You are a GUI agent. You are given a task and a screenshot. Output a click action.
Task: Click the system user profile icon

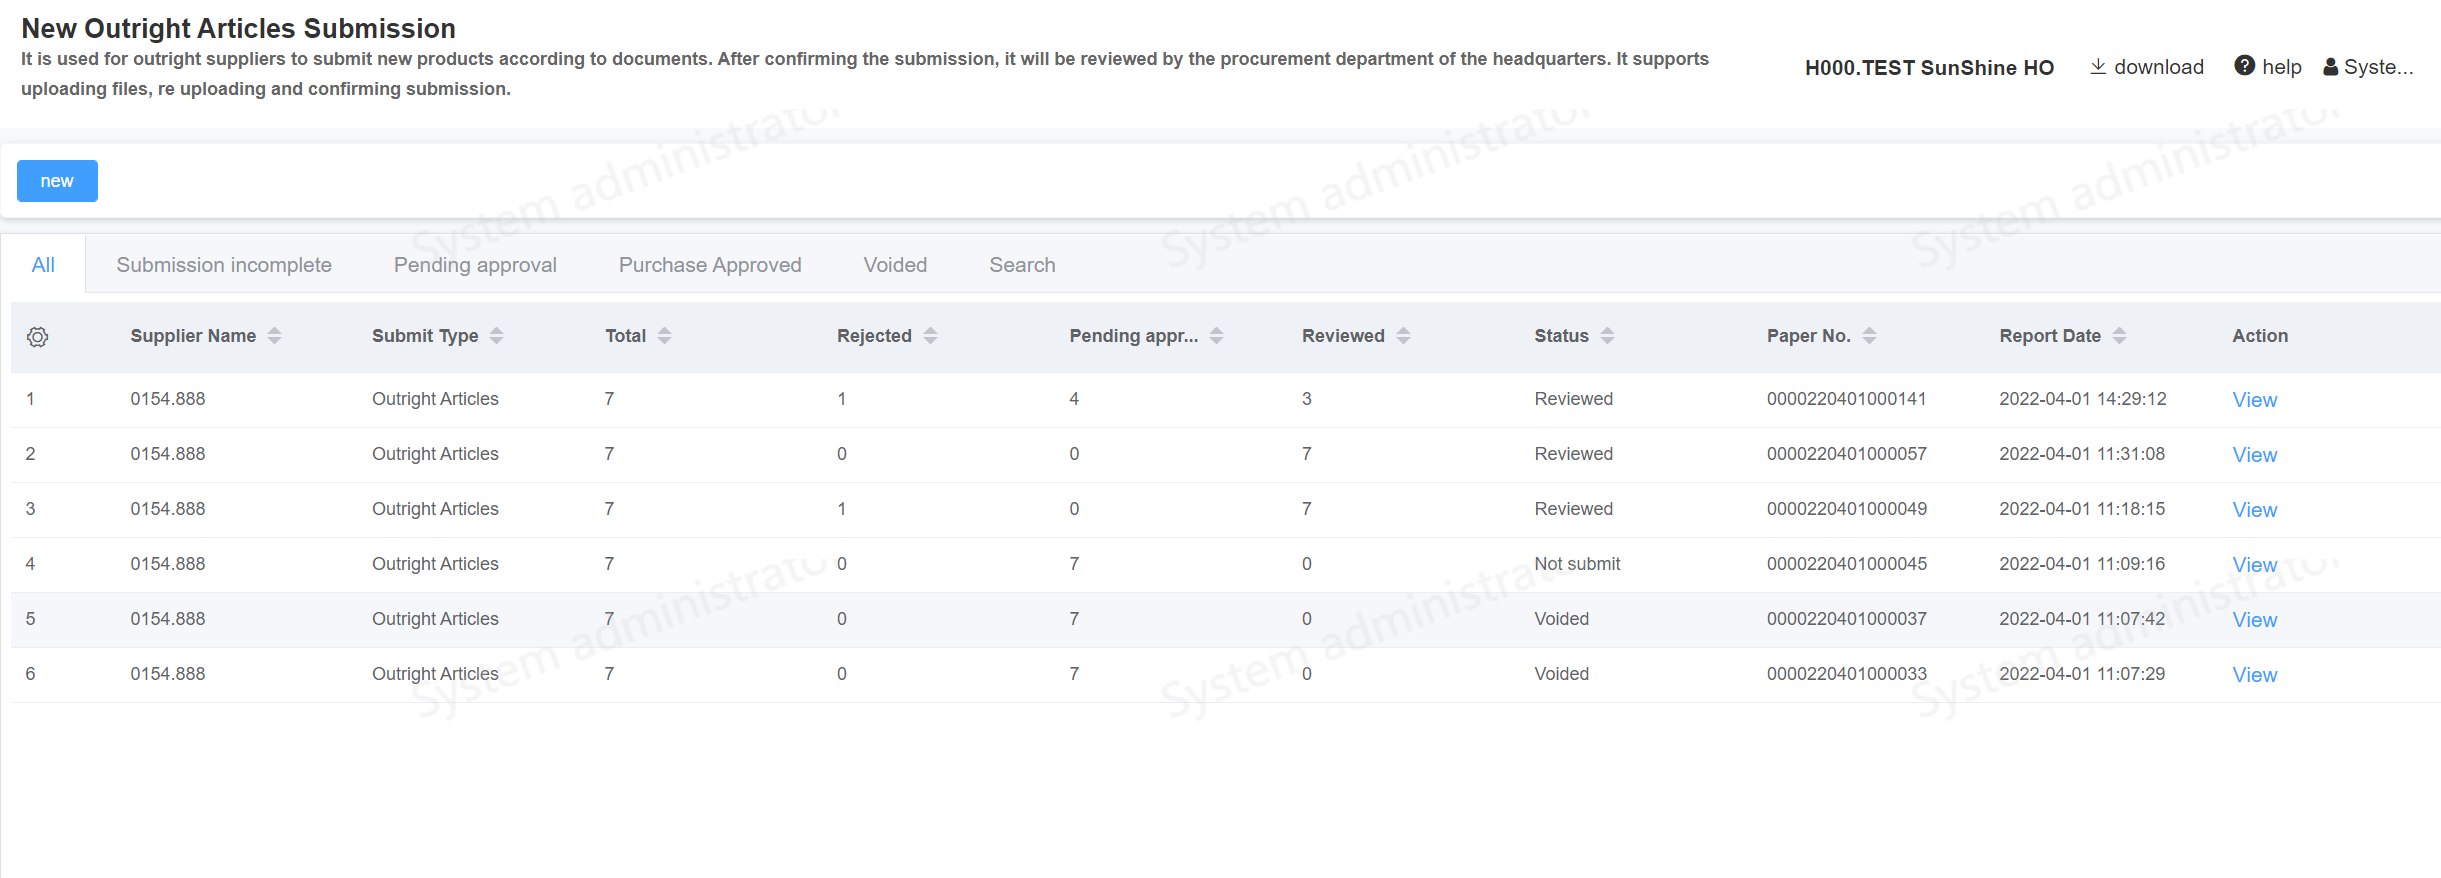click(x=2330, y=67)
